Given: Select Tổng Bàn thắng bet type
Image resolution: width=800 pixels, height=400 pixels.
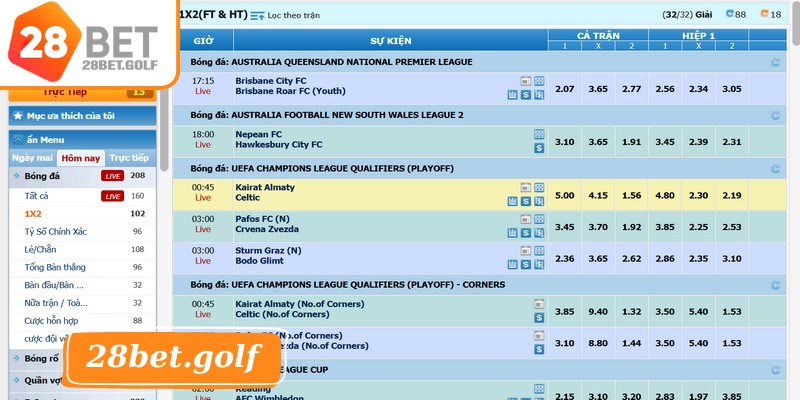Looking at the screenshot, I should pyautogui.click(x=83, y=267).
